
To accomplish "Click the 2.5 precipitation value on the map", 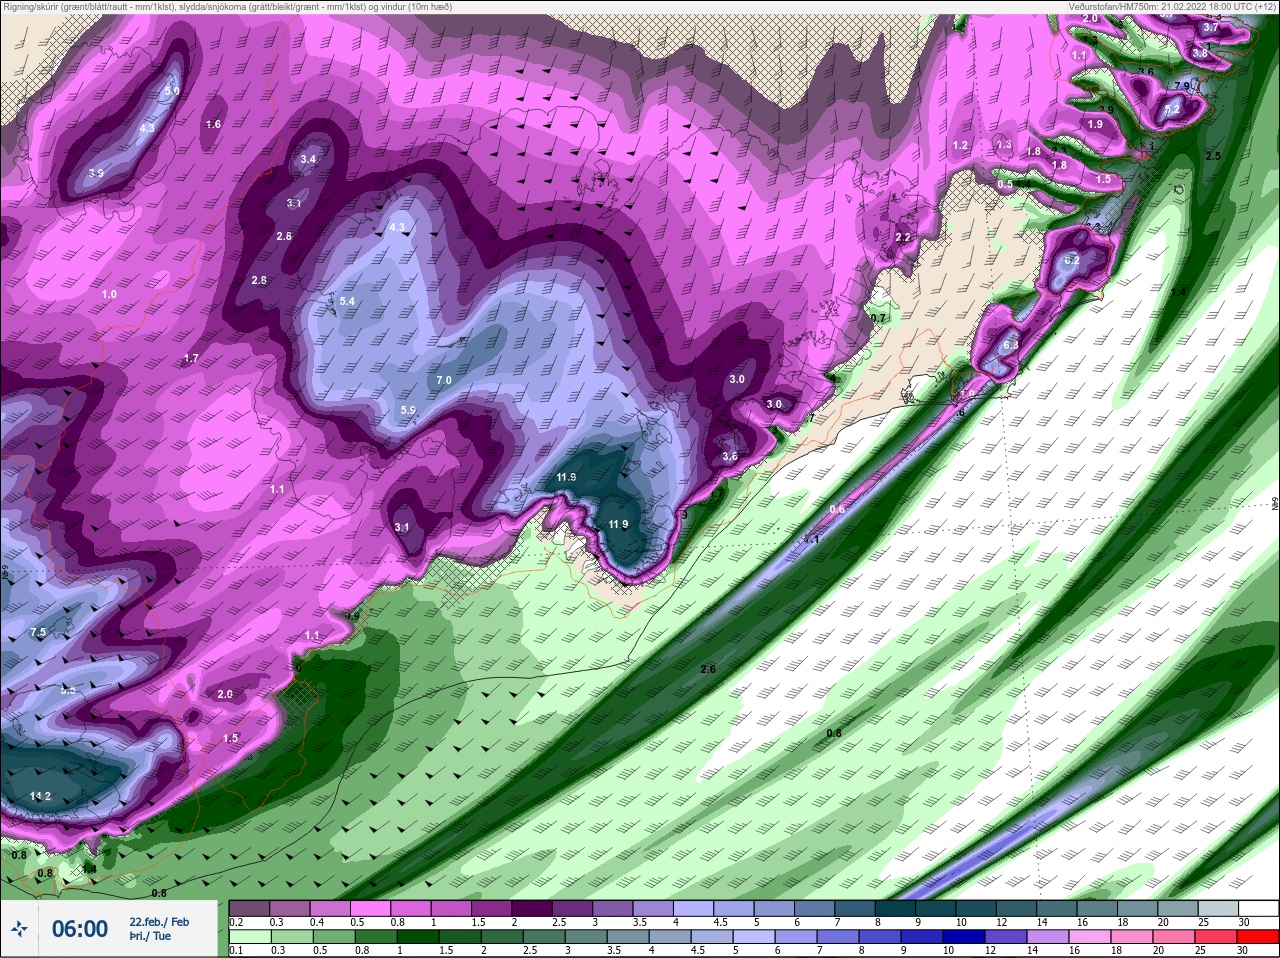I will [1213, 156].
